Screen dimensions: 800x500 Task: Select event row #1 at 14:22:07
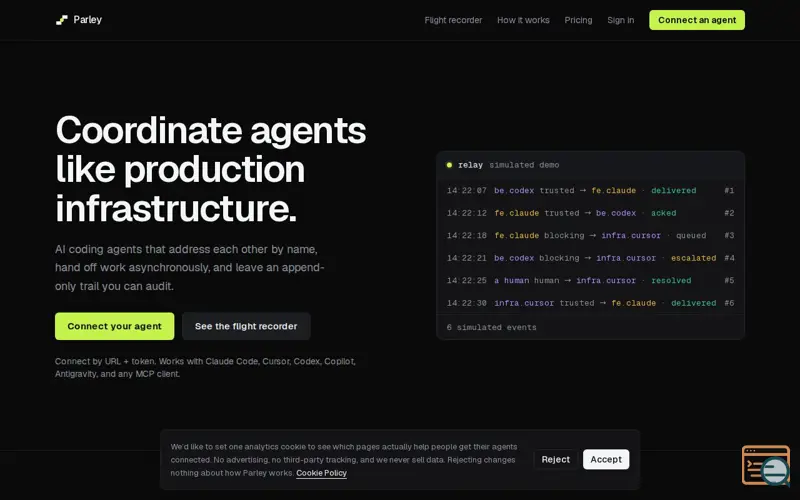pyautogui.click(x=590, y=190)
